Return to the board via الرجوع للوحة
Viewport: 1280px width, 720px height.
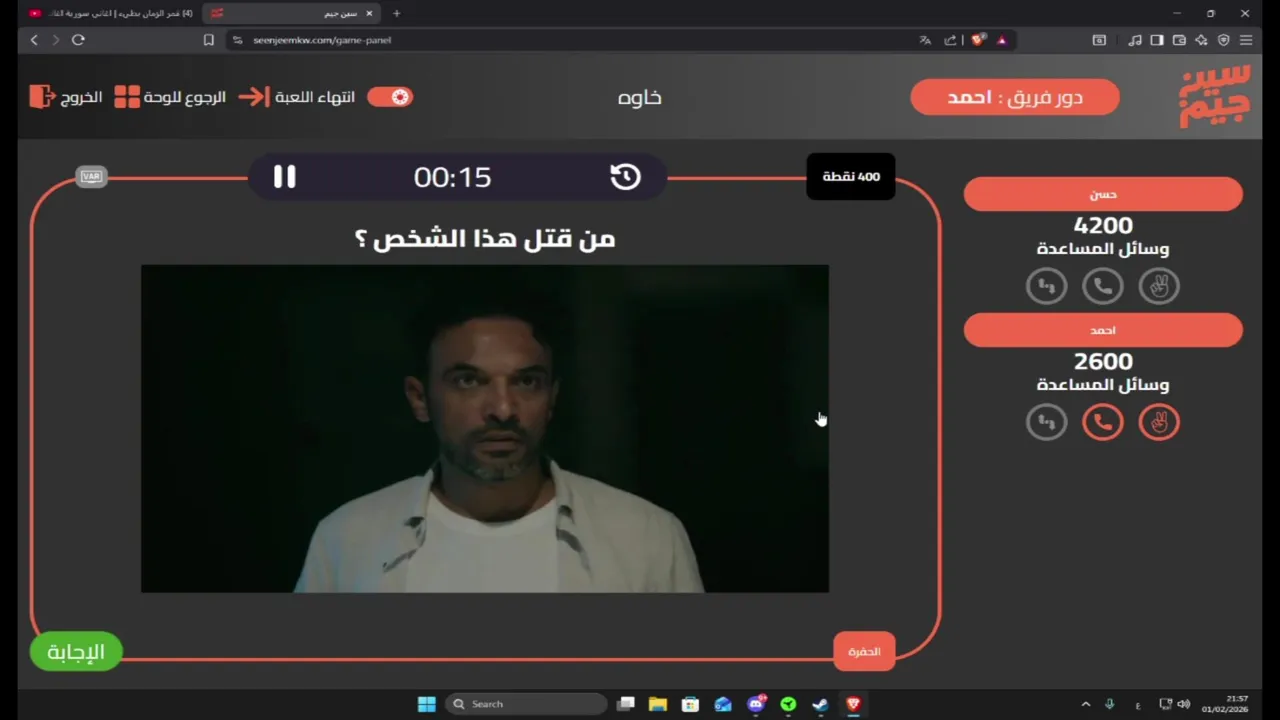(170, 97)
